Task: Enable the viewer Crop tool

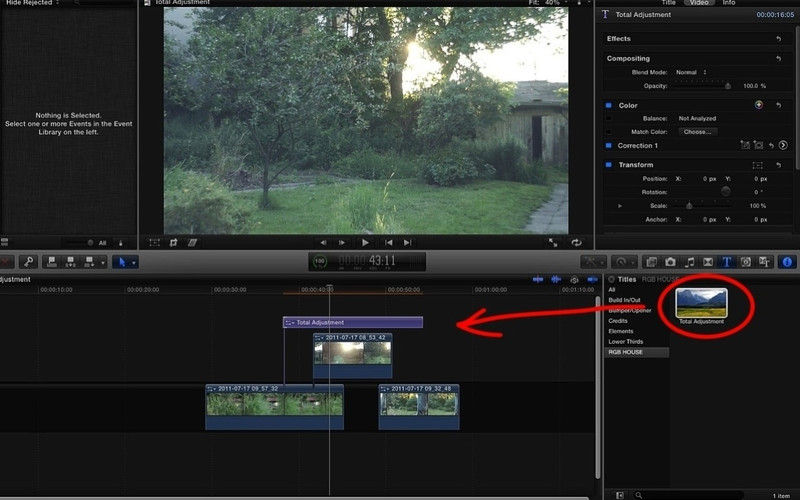Action: click(x=173, y=242)
